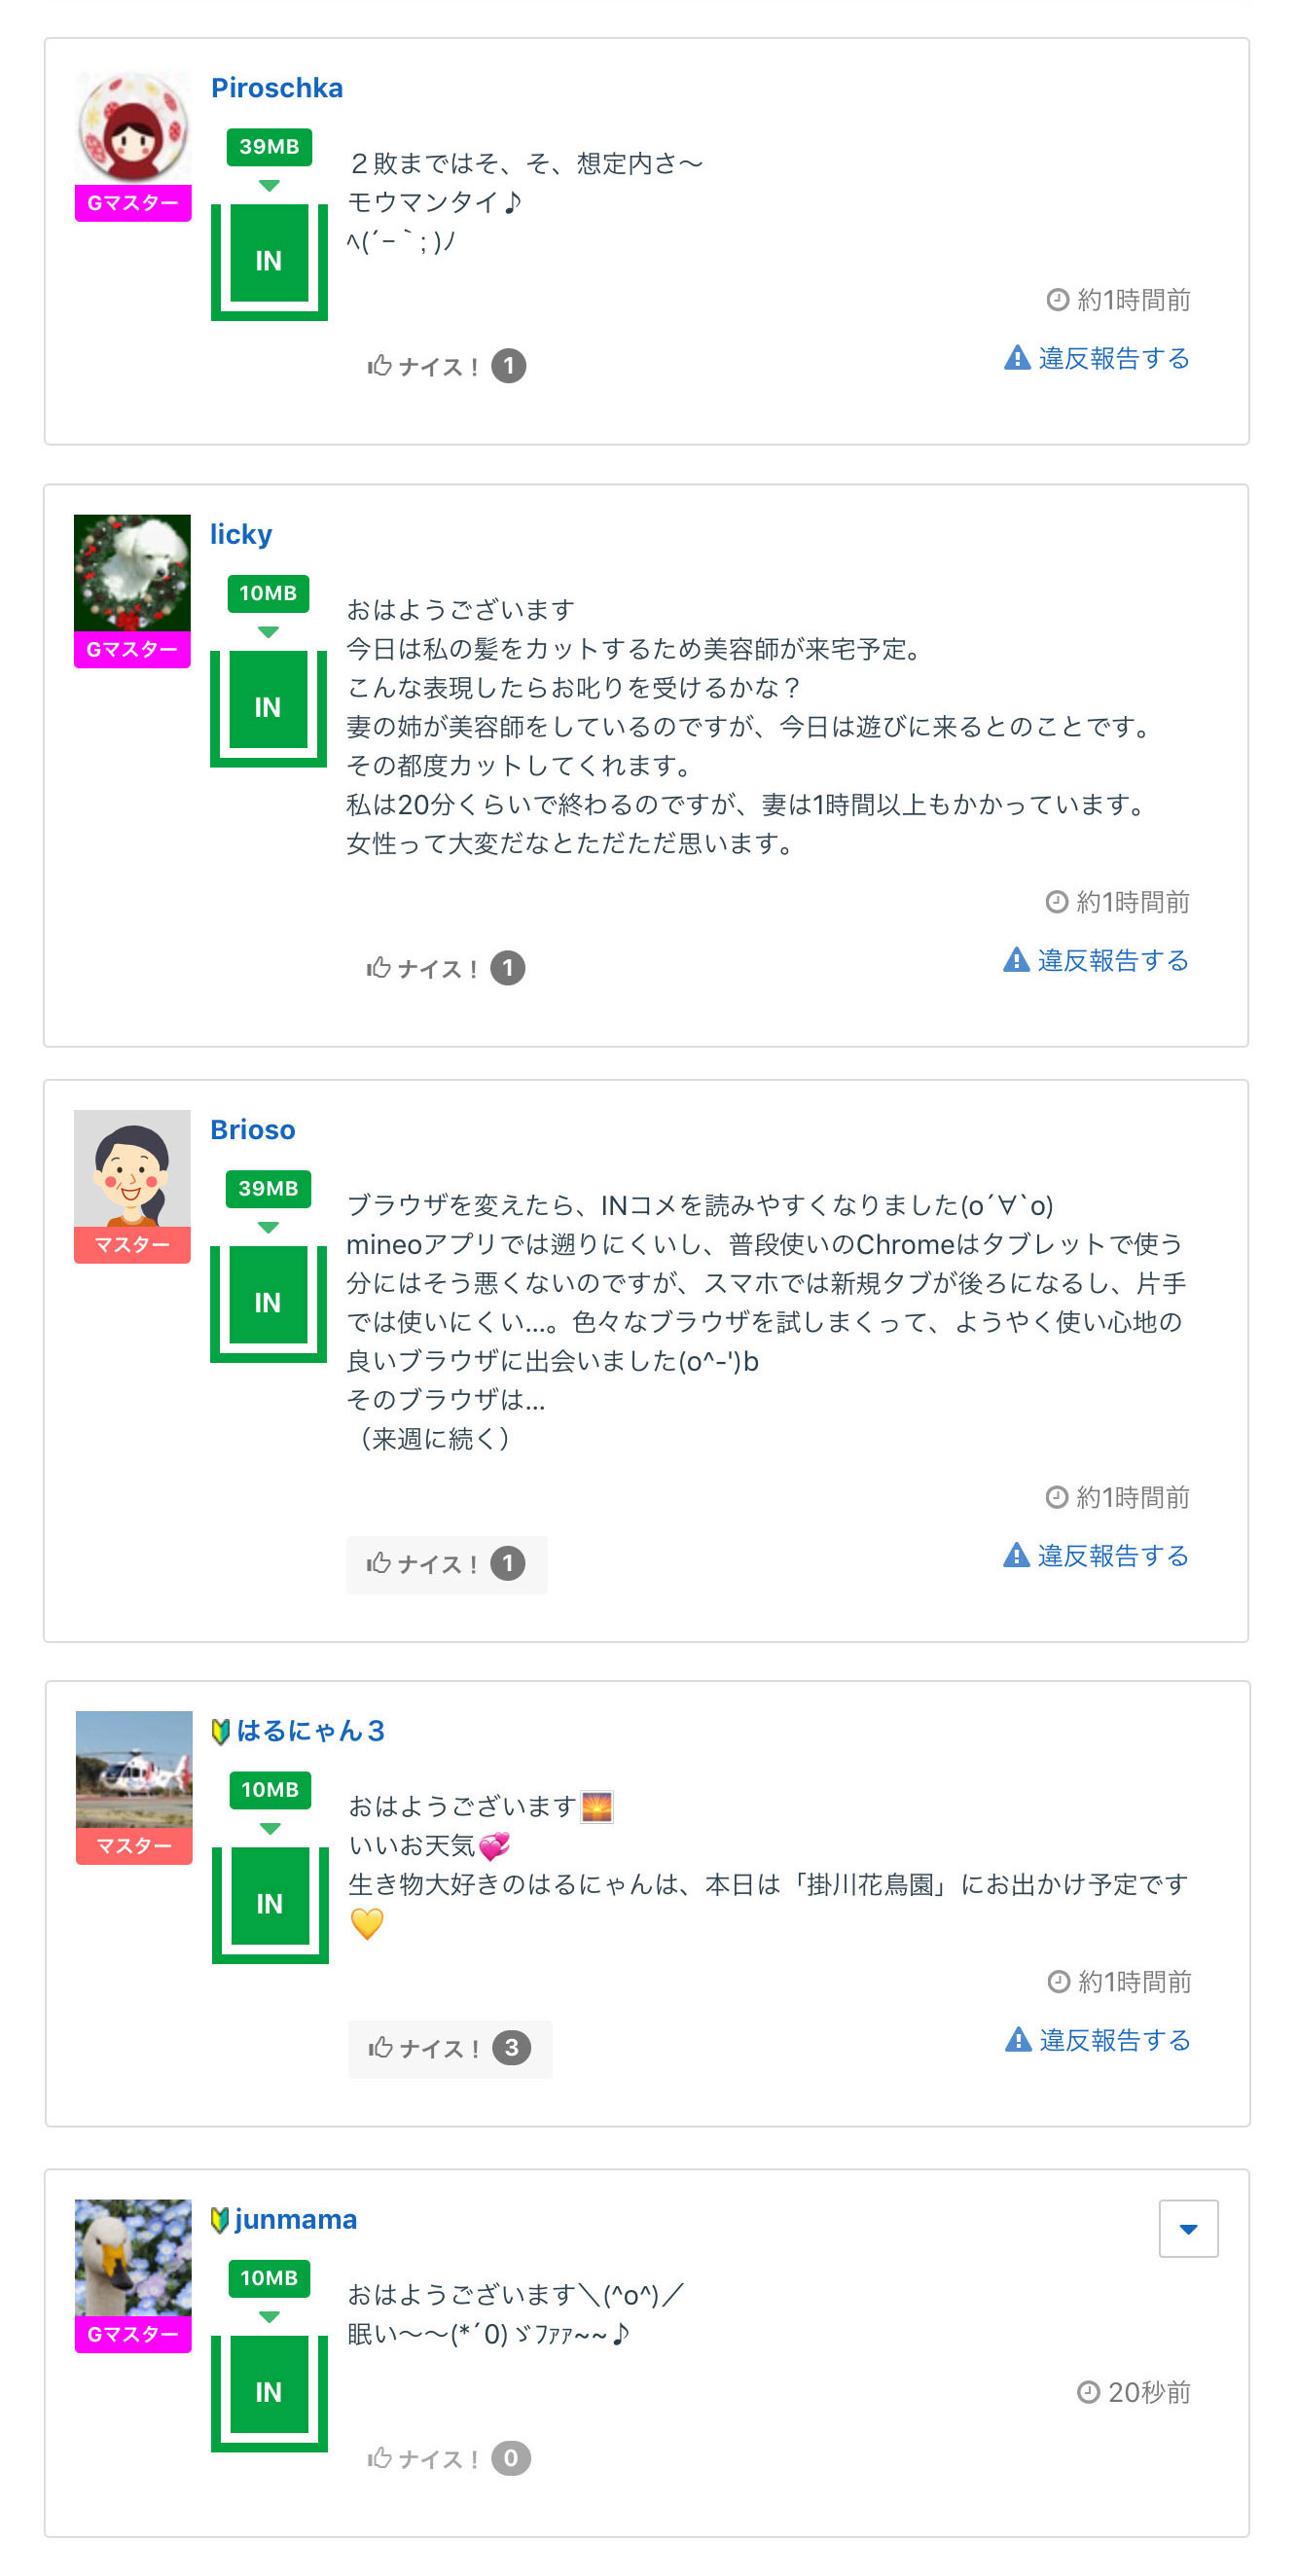Open Piroschka's user profile name link
Viewport: 1297px width, 2576px height.
[277, 88]
